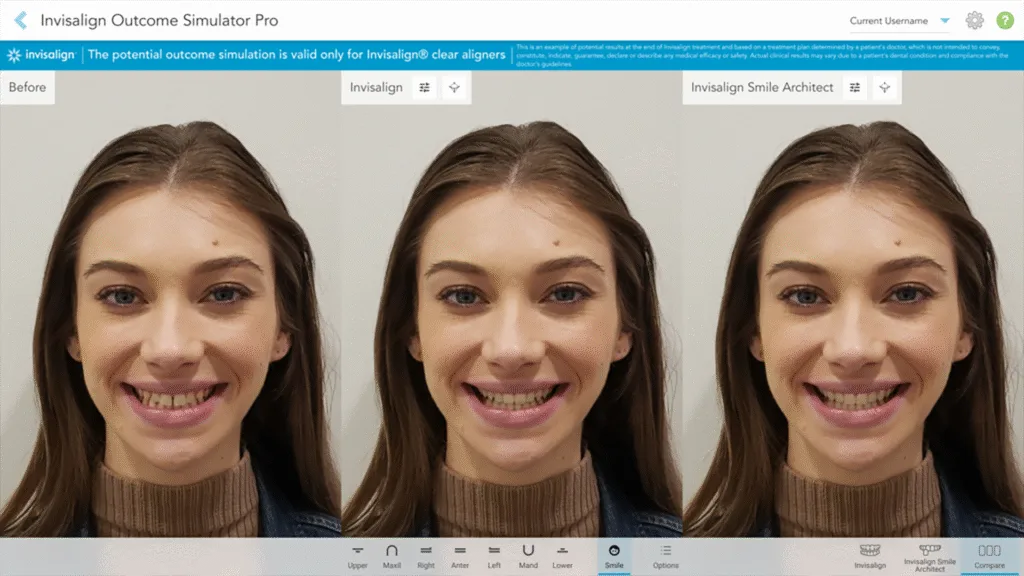This screenshot has width=1024, height=576.
Task: Select the Invisalign Smile Architect panel header
Action: coord(761,87)
